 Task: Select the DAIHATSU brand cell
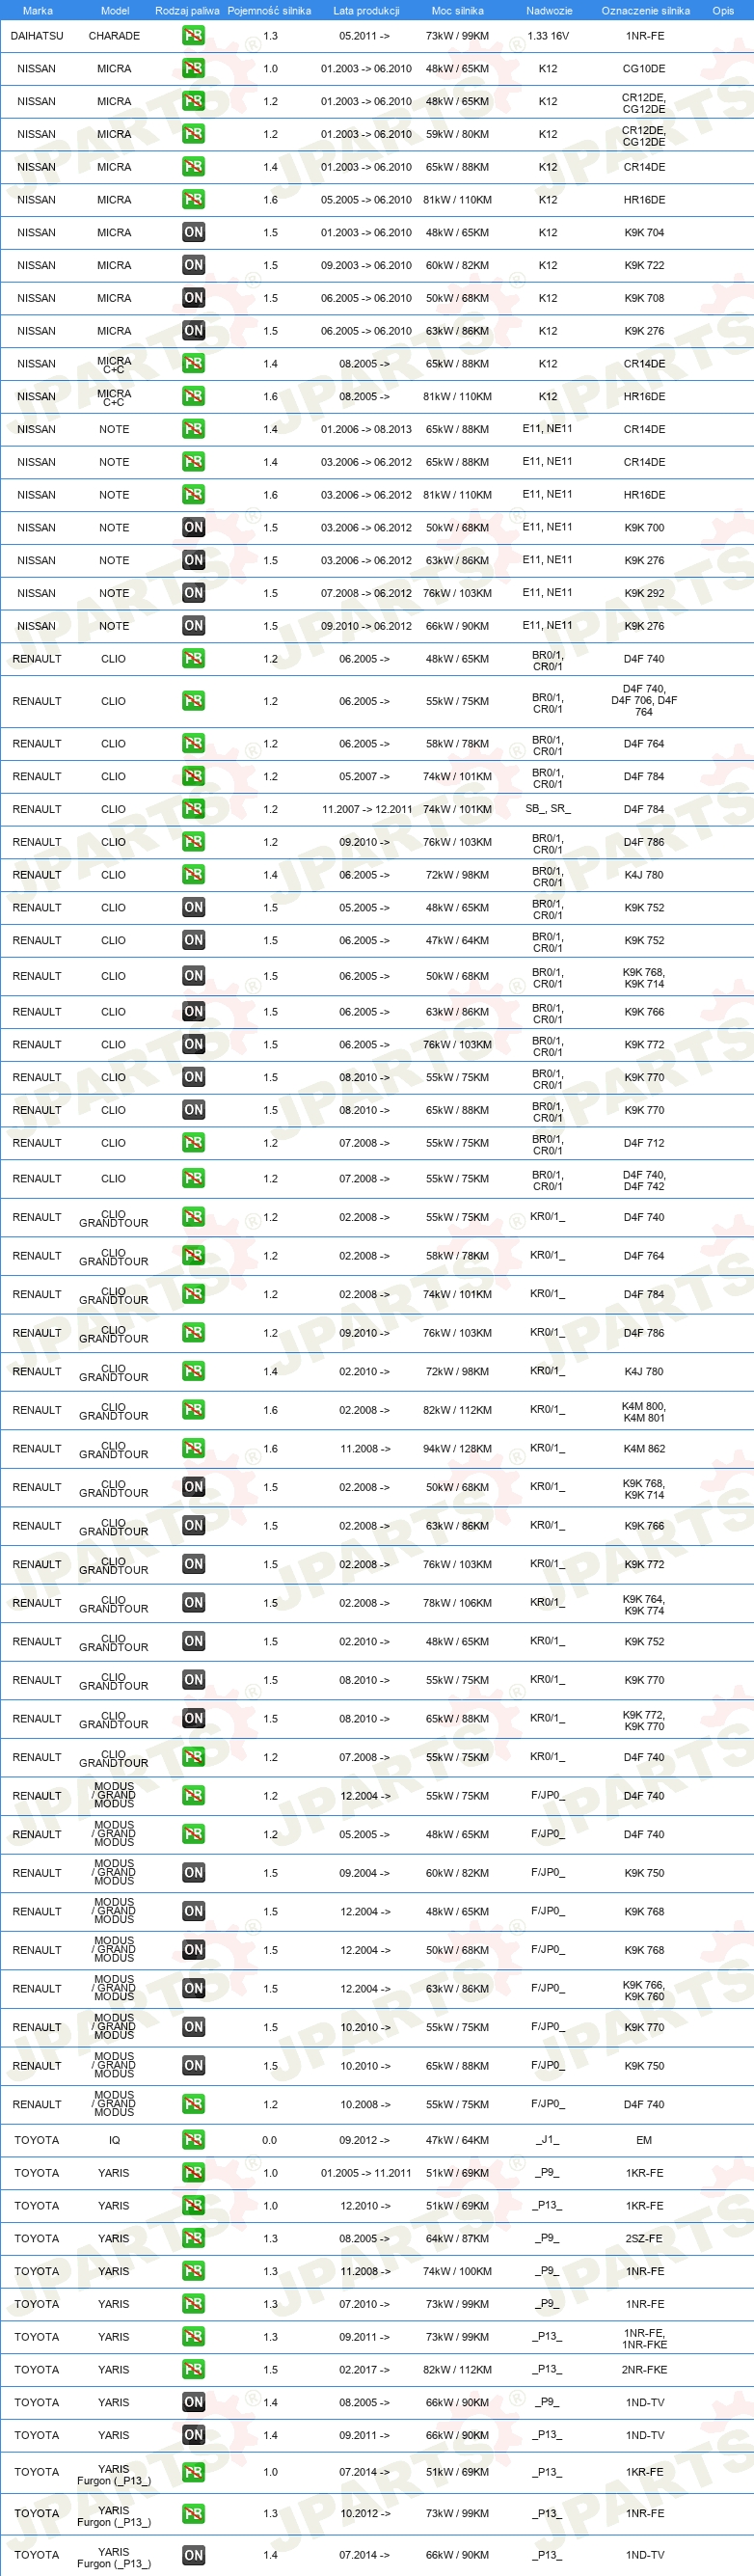coord(37,36)
